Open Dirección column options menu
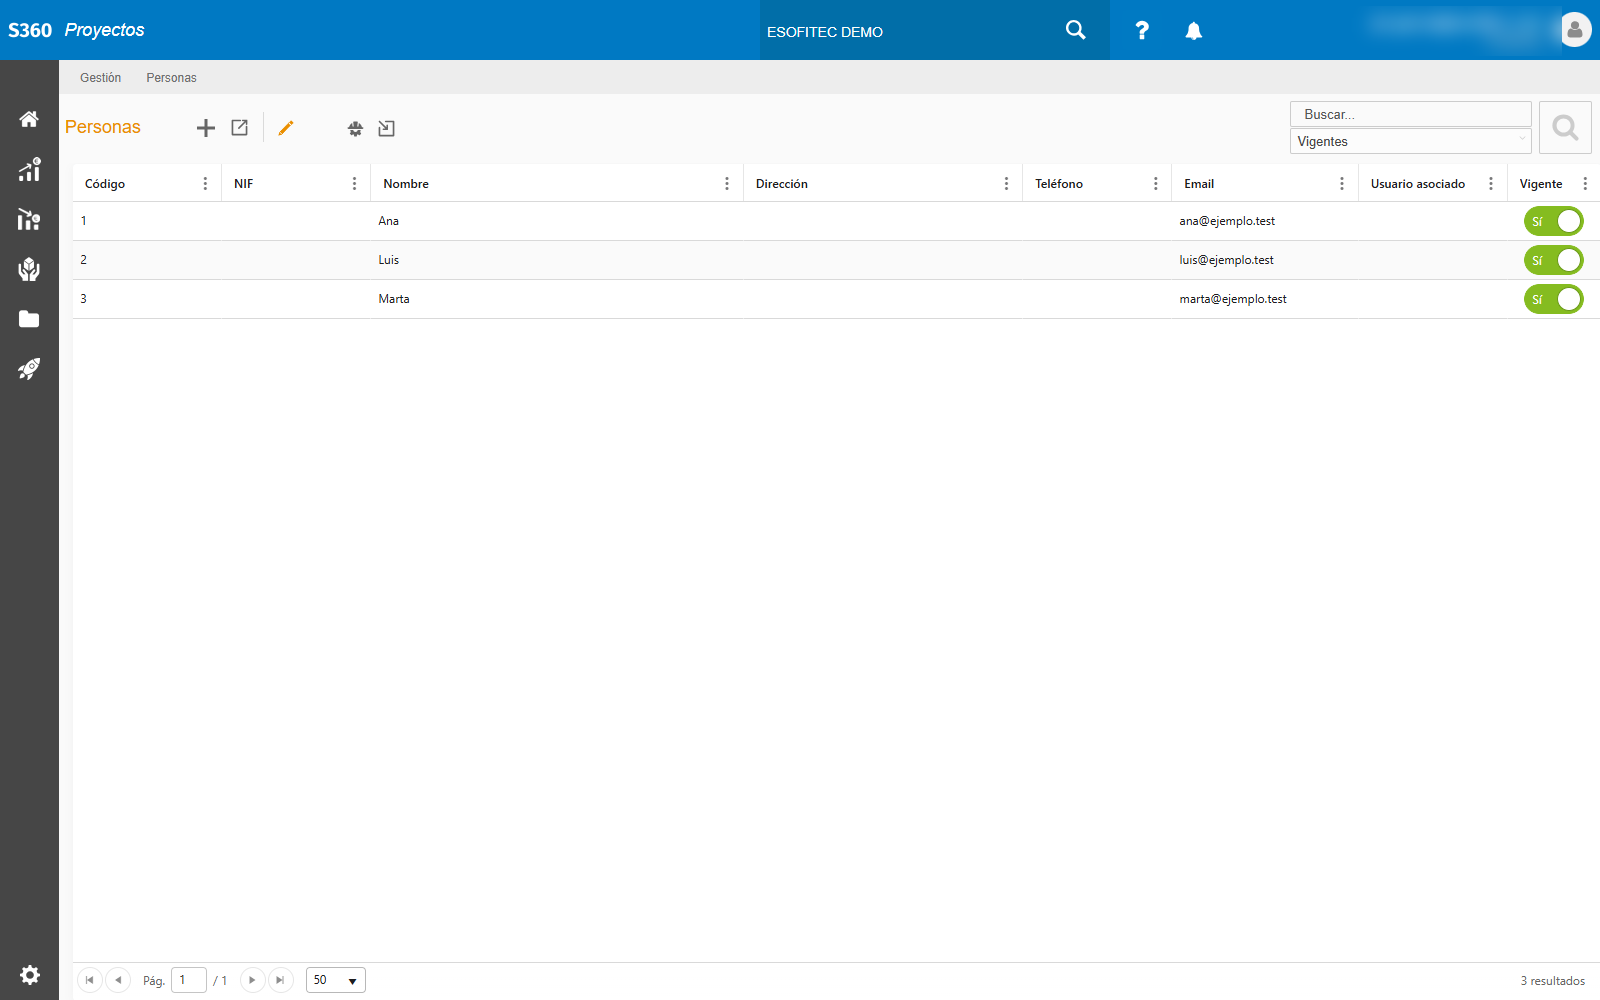Image resolution: width=1600 pixels, height=1000 pixels. (1006, 184)
